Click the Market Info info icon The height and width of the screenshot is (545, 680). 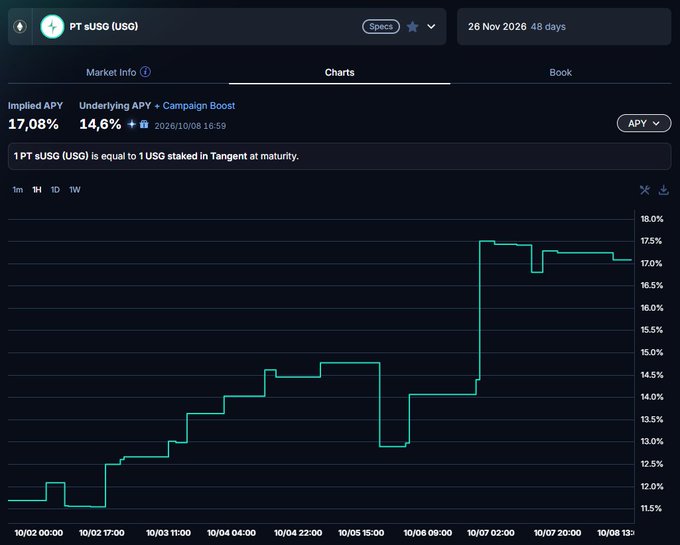[146, 72]
